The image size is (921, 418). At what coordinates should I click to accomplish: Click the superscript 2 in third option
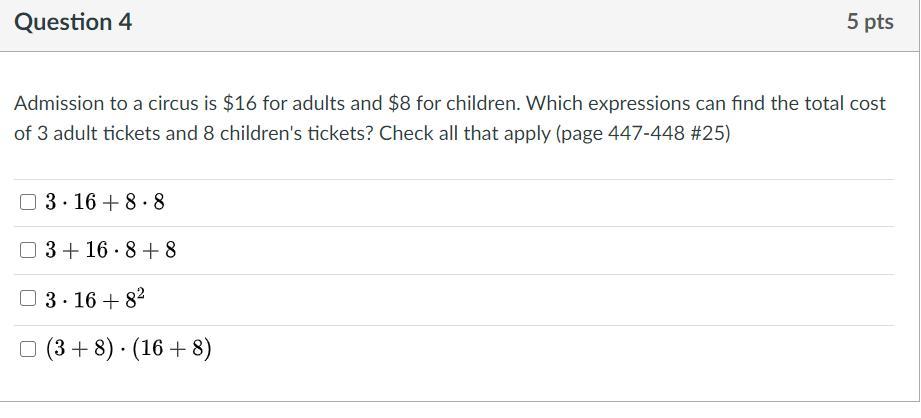coord(141,293)
